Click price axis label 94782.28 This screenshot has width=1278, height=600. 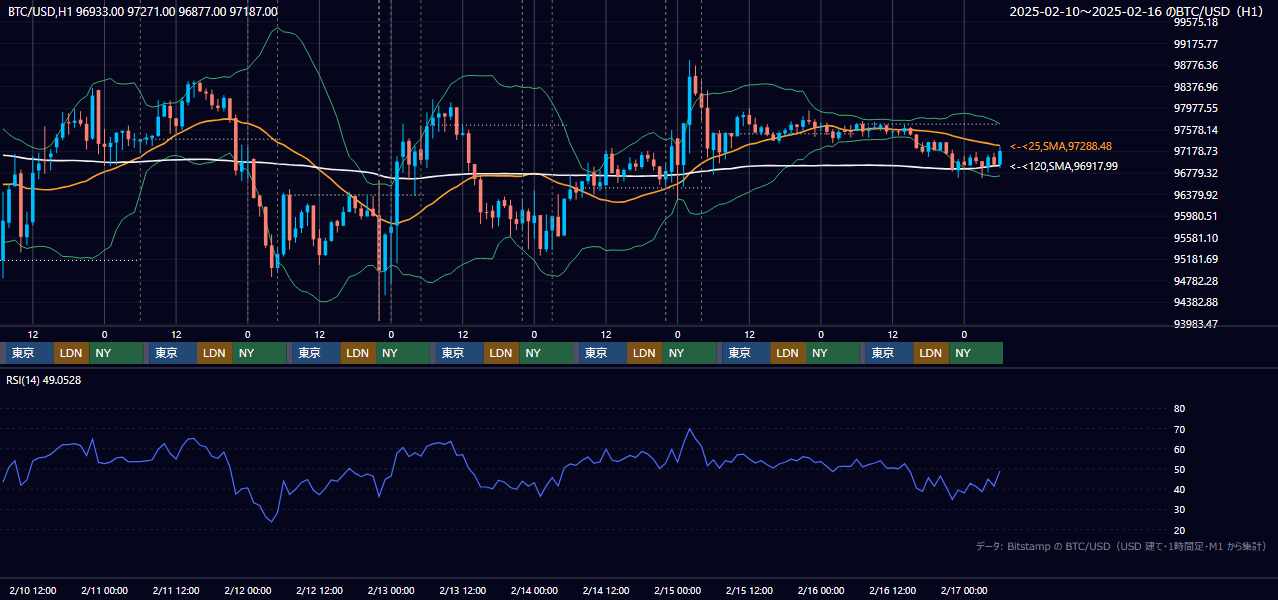(x=1195, y=281)
